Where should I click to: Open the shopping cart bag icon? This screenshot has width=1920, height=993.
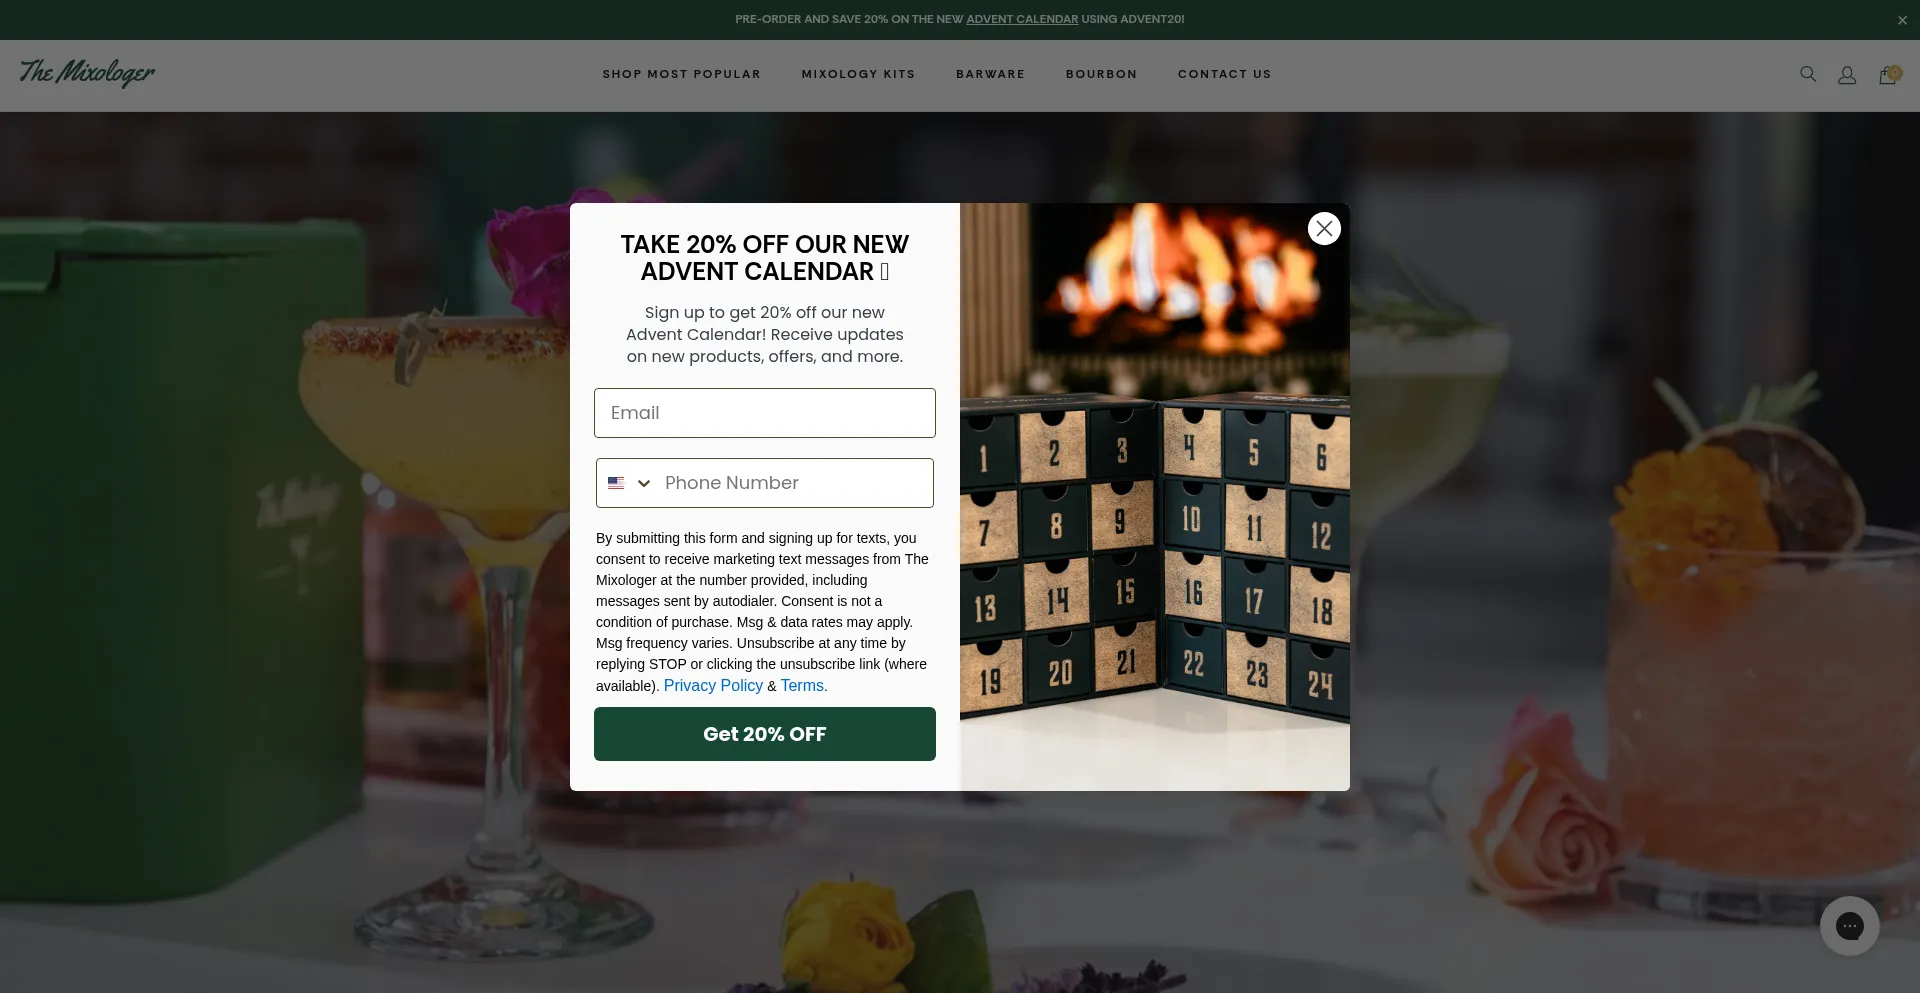pos(1888,75)
